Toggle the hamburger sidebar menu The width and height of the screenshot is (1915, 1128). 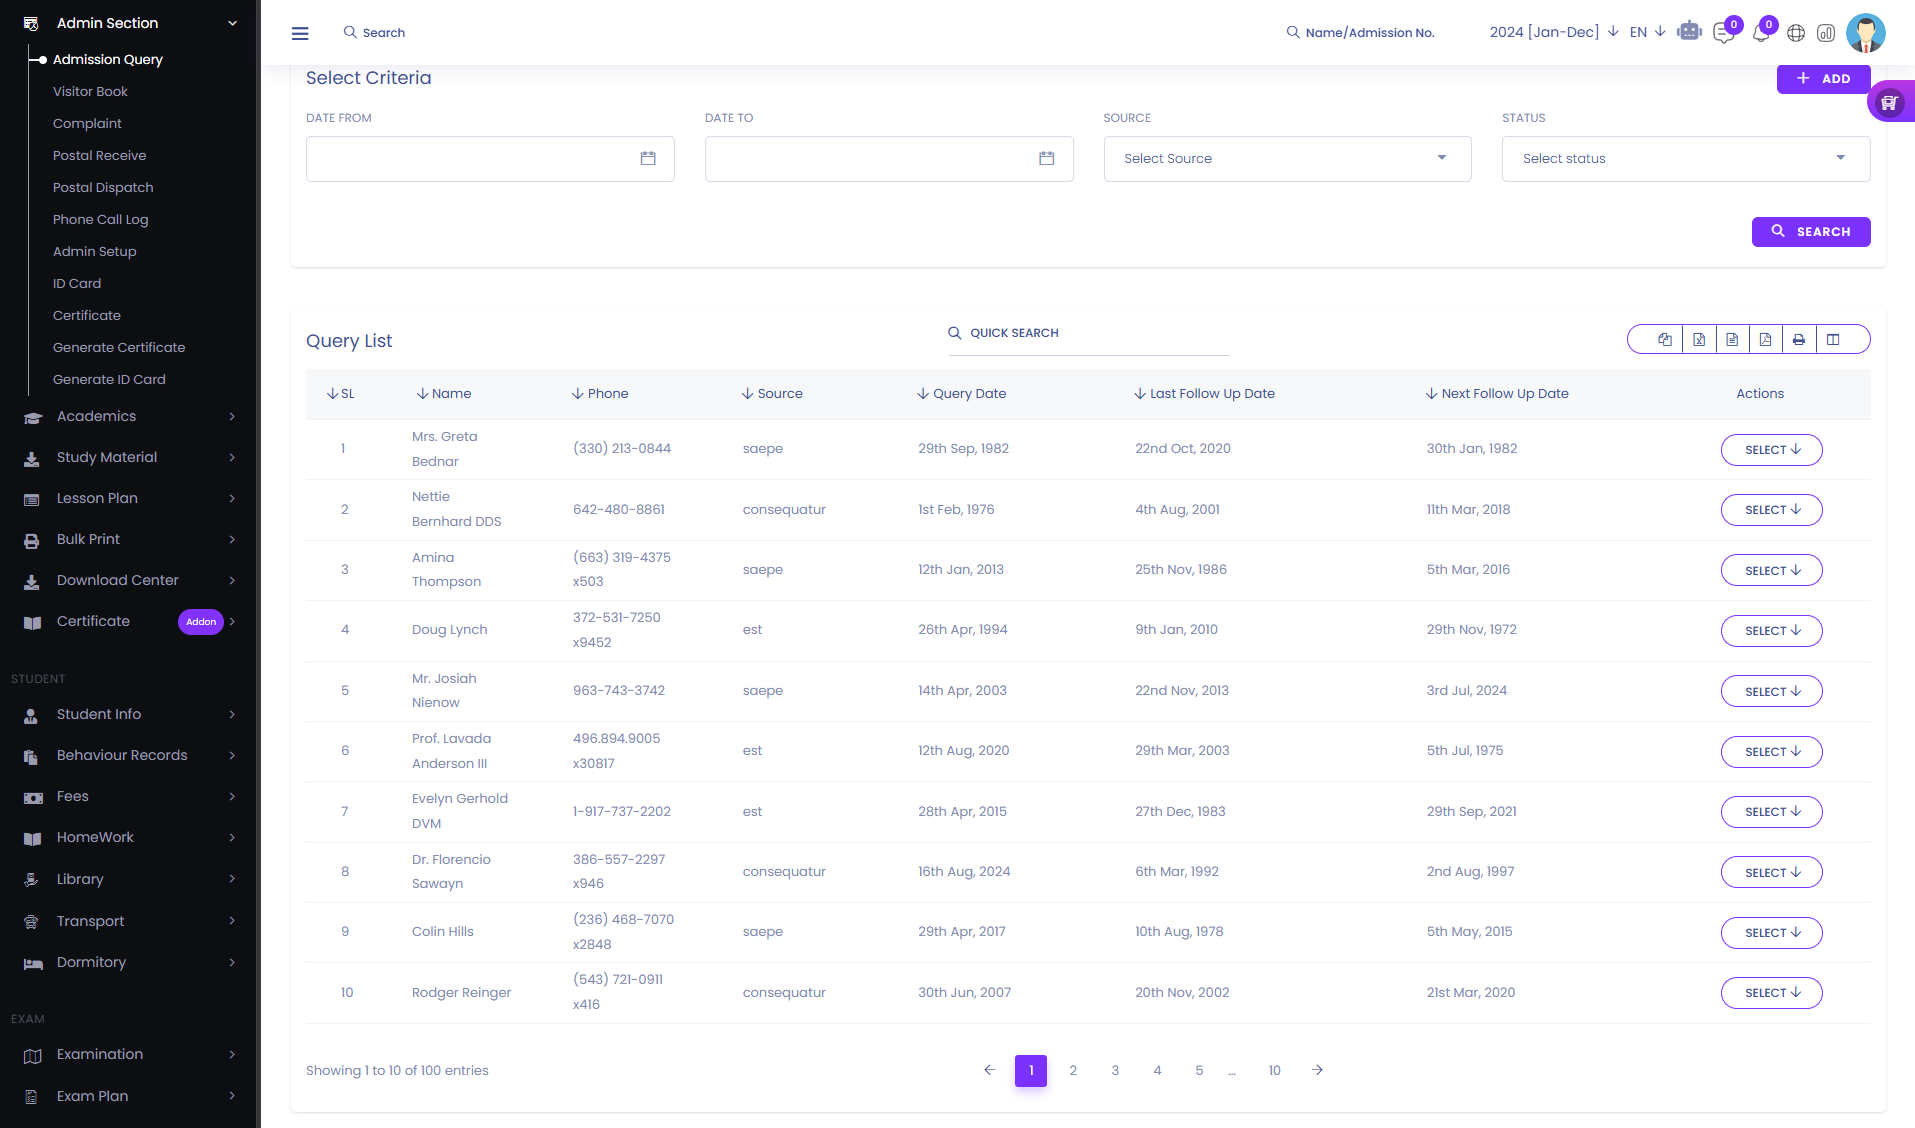pos(300,33)
